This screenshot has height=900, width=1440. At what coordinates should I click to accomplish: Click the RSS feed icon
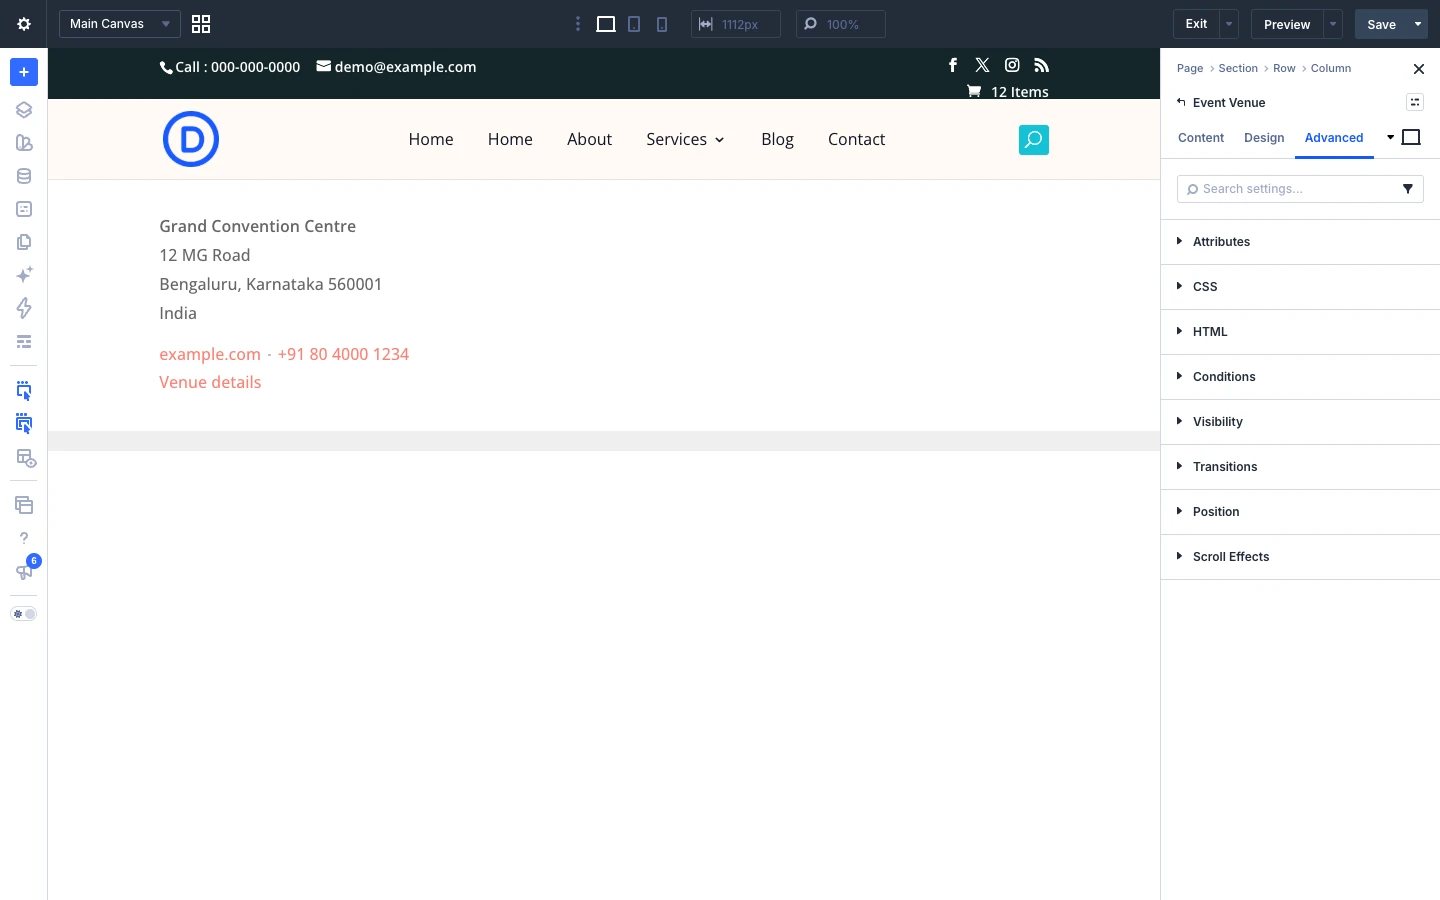[1042, 65]
